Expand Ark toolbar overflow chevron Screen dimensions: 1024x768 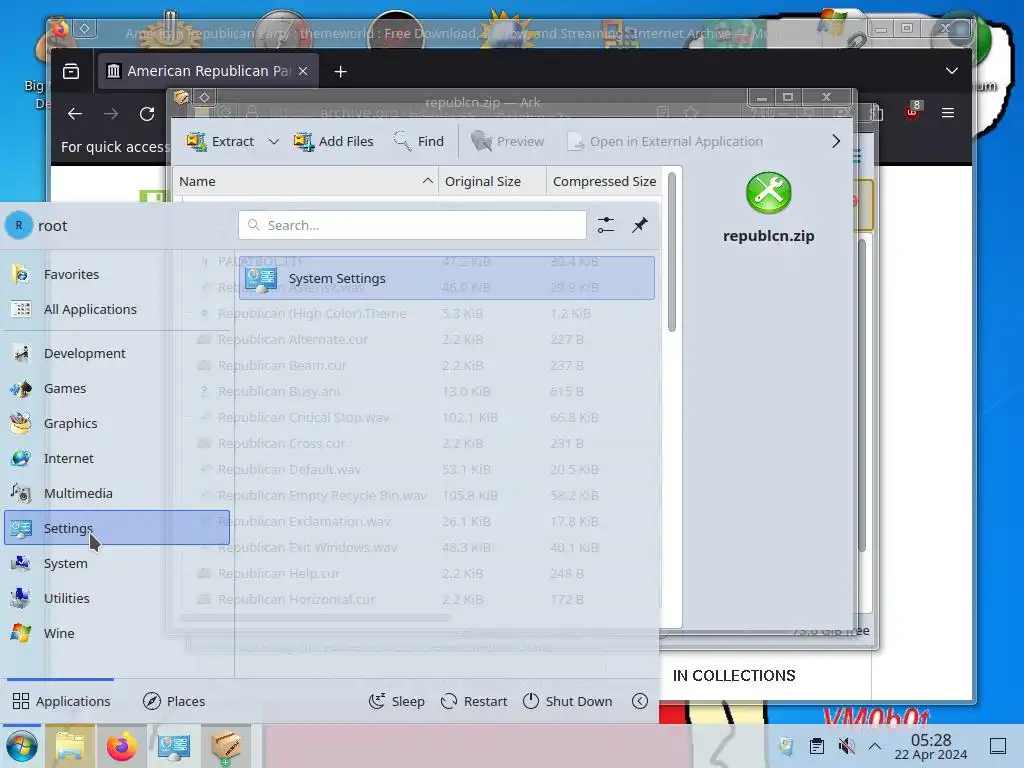pyautogui.click(x=836, y=141)
